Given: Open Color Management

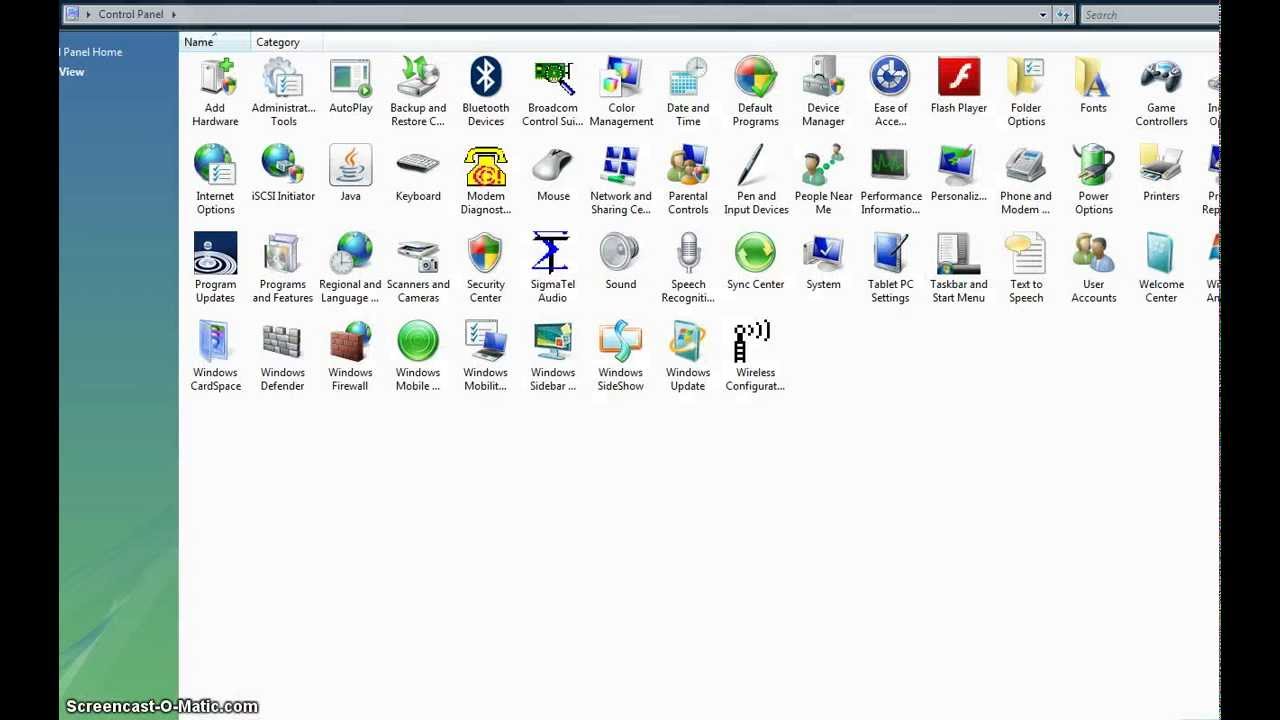Looking at the screenshot, I should [621, 92].
